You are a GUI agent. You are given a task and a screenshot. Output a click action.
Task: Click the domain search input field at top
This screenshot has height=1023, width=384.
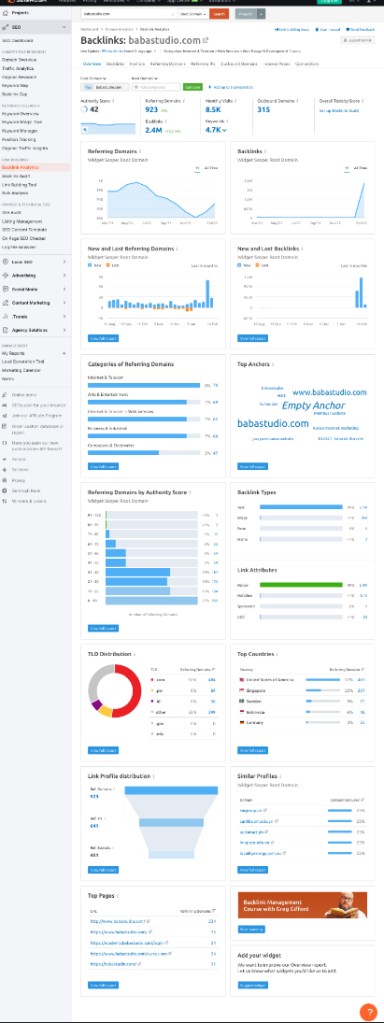tap(128, 13)
